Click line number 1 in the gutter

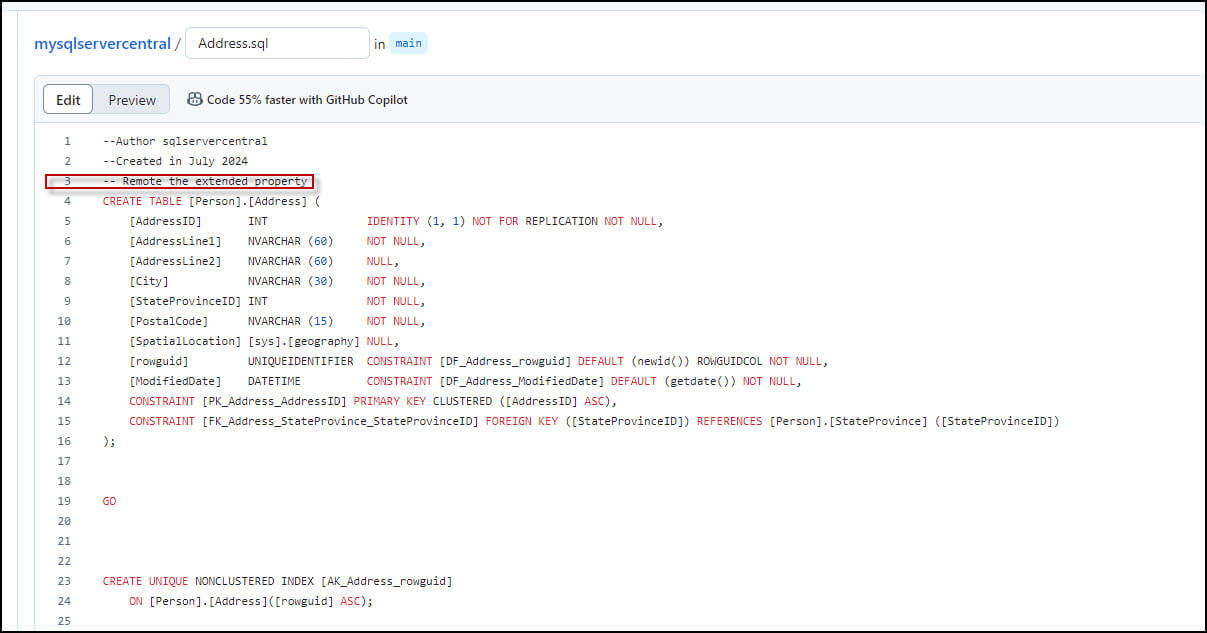pyautogui.click(x=67, y=141)
